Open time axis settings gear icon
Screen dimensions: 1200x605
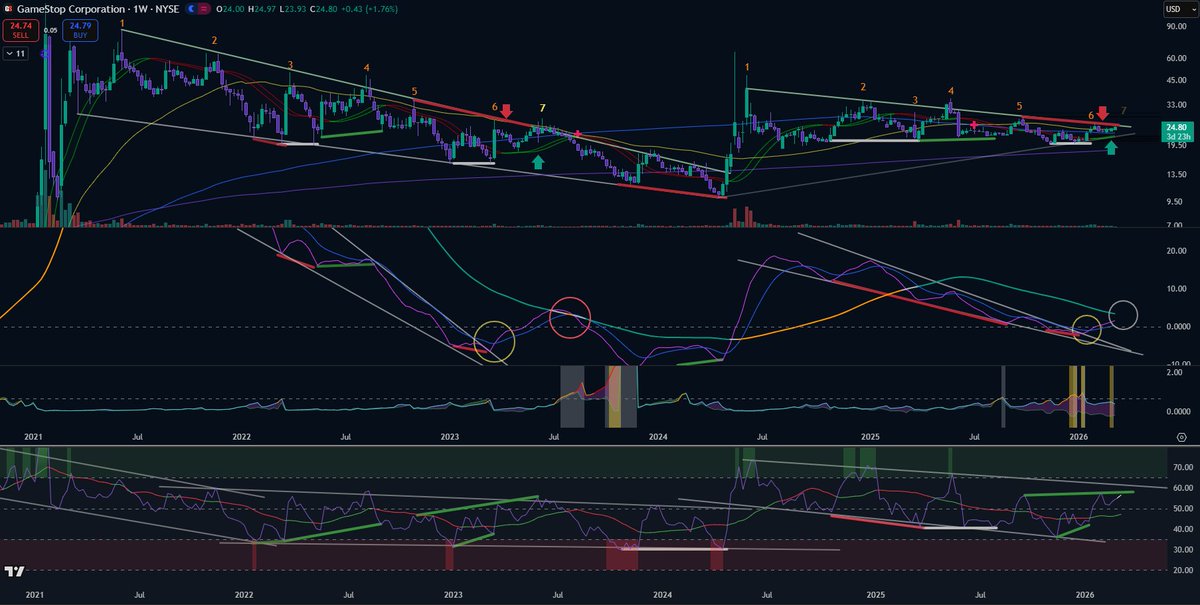click(x=1182, y=437)
